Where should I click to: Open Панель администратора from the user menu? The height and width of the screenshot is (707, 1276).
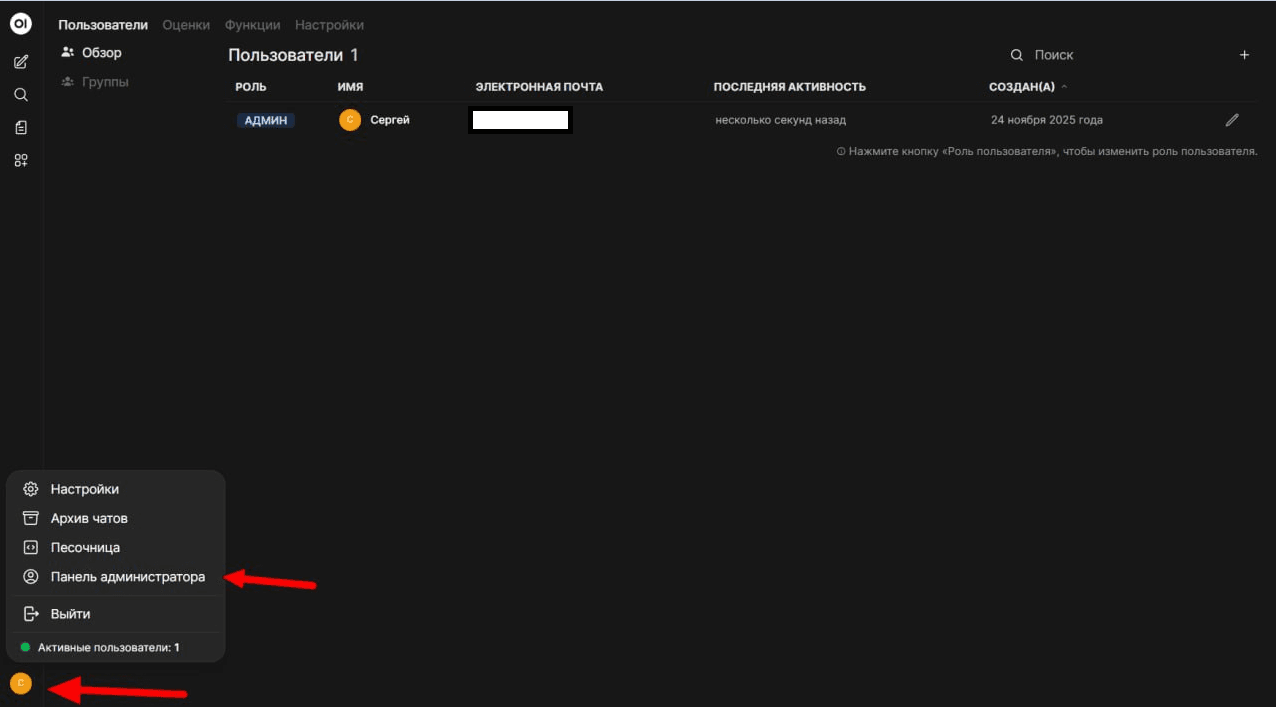click(x=128, y=577)
